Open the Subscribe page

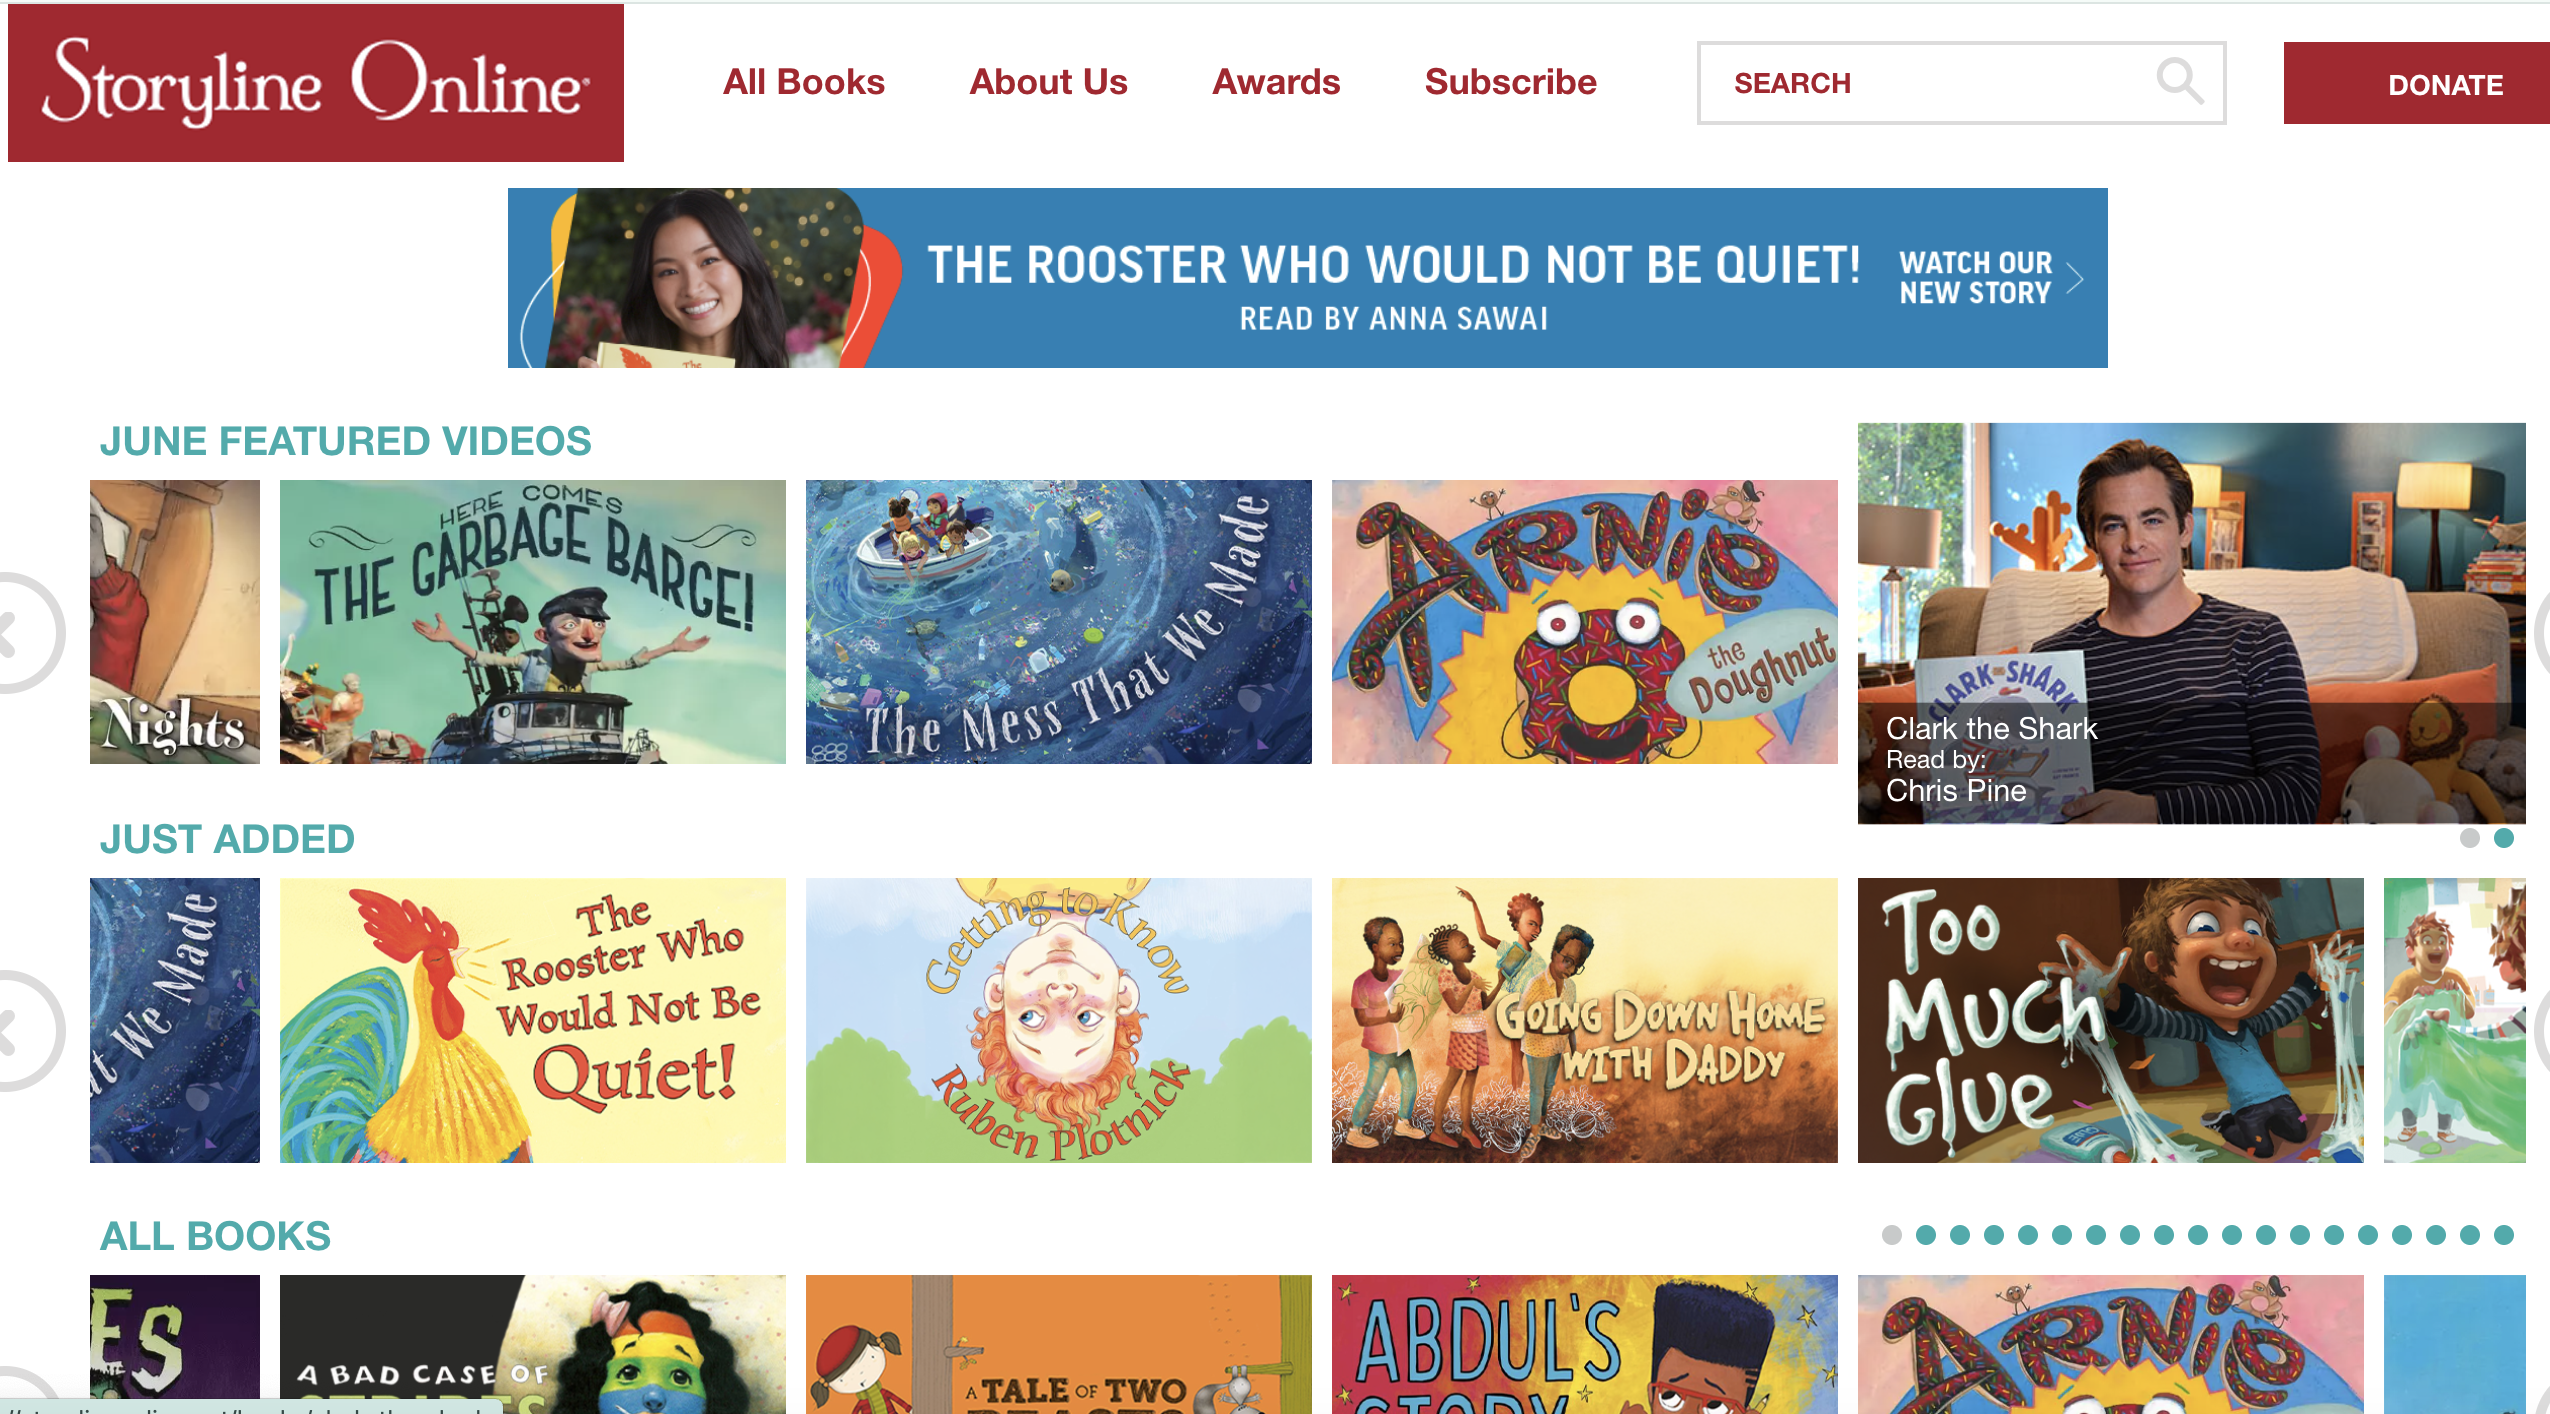[x=1510, y=82]
